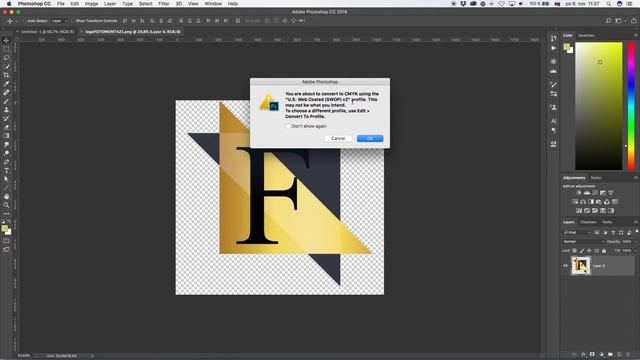Open the Apple menu
The height and width of the screenshot is (360, 640).
pyautogui.click(x=9, y=4)
